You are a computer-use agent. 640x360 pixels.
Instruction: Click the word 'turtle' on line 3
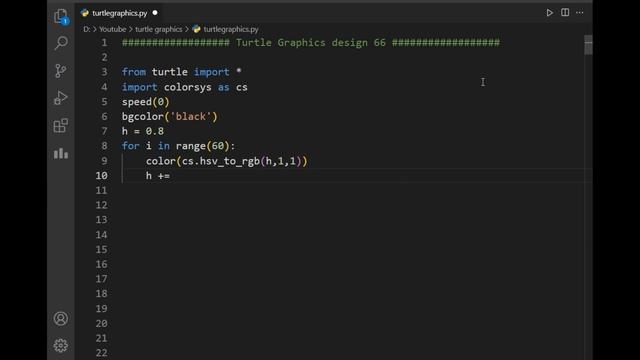(169, 72)
